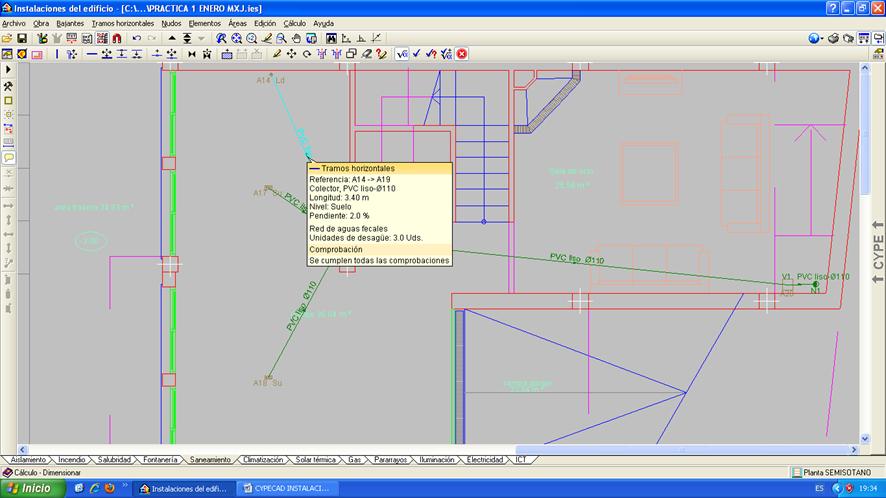Click the open file folder icon
This screenshot has width=886, height=498.
coord(7,38)
